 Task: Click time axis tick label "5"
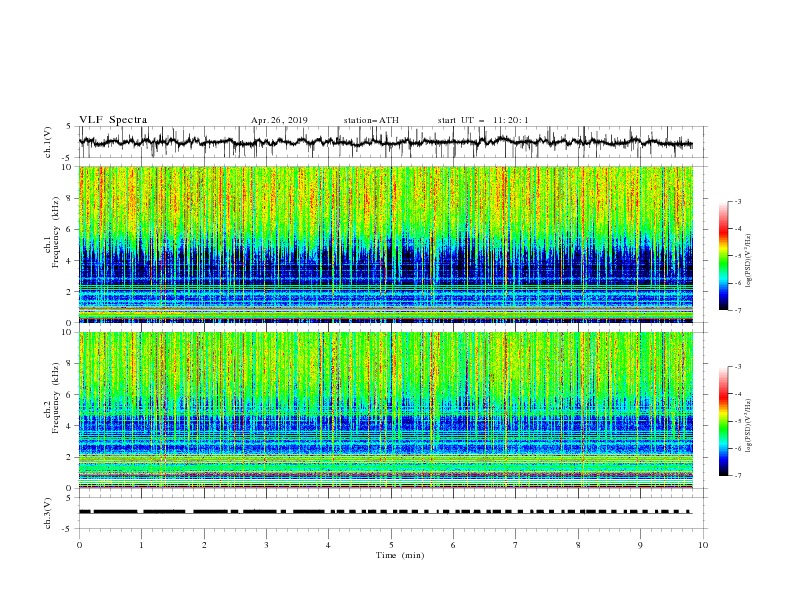tap(391, 545)
